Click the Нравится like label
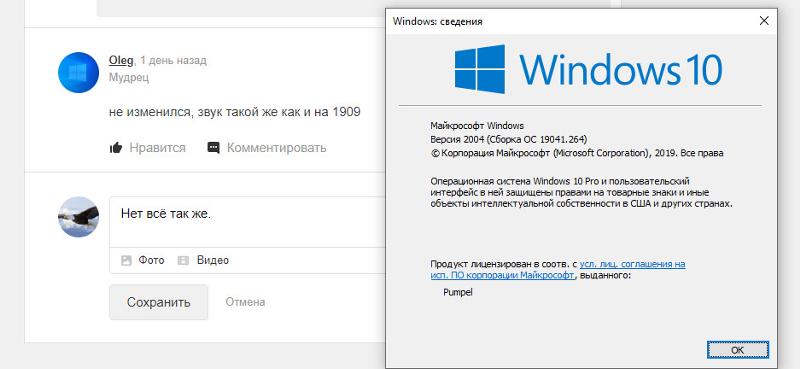The image size is (800, 369). tap(157, 148)
